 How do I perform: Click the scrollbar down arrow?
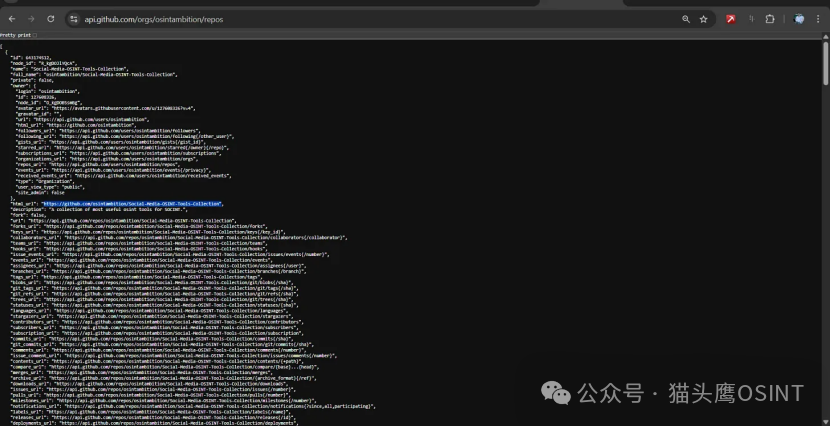(x=825, y=422)
